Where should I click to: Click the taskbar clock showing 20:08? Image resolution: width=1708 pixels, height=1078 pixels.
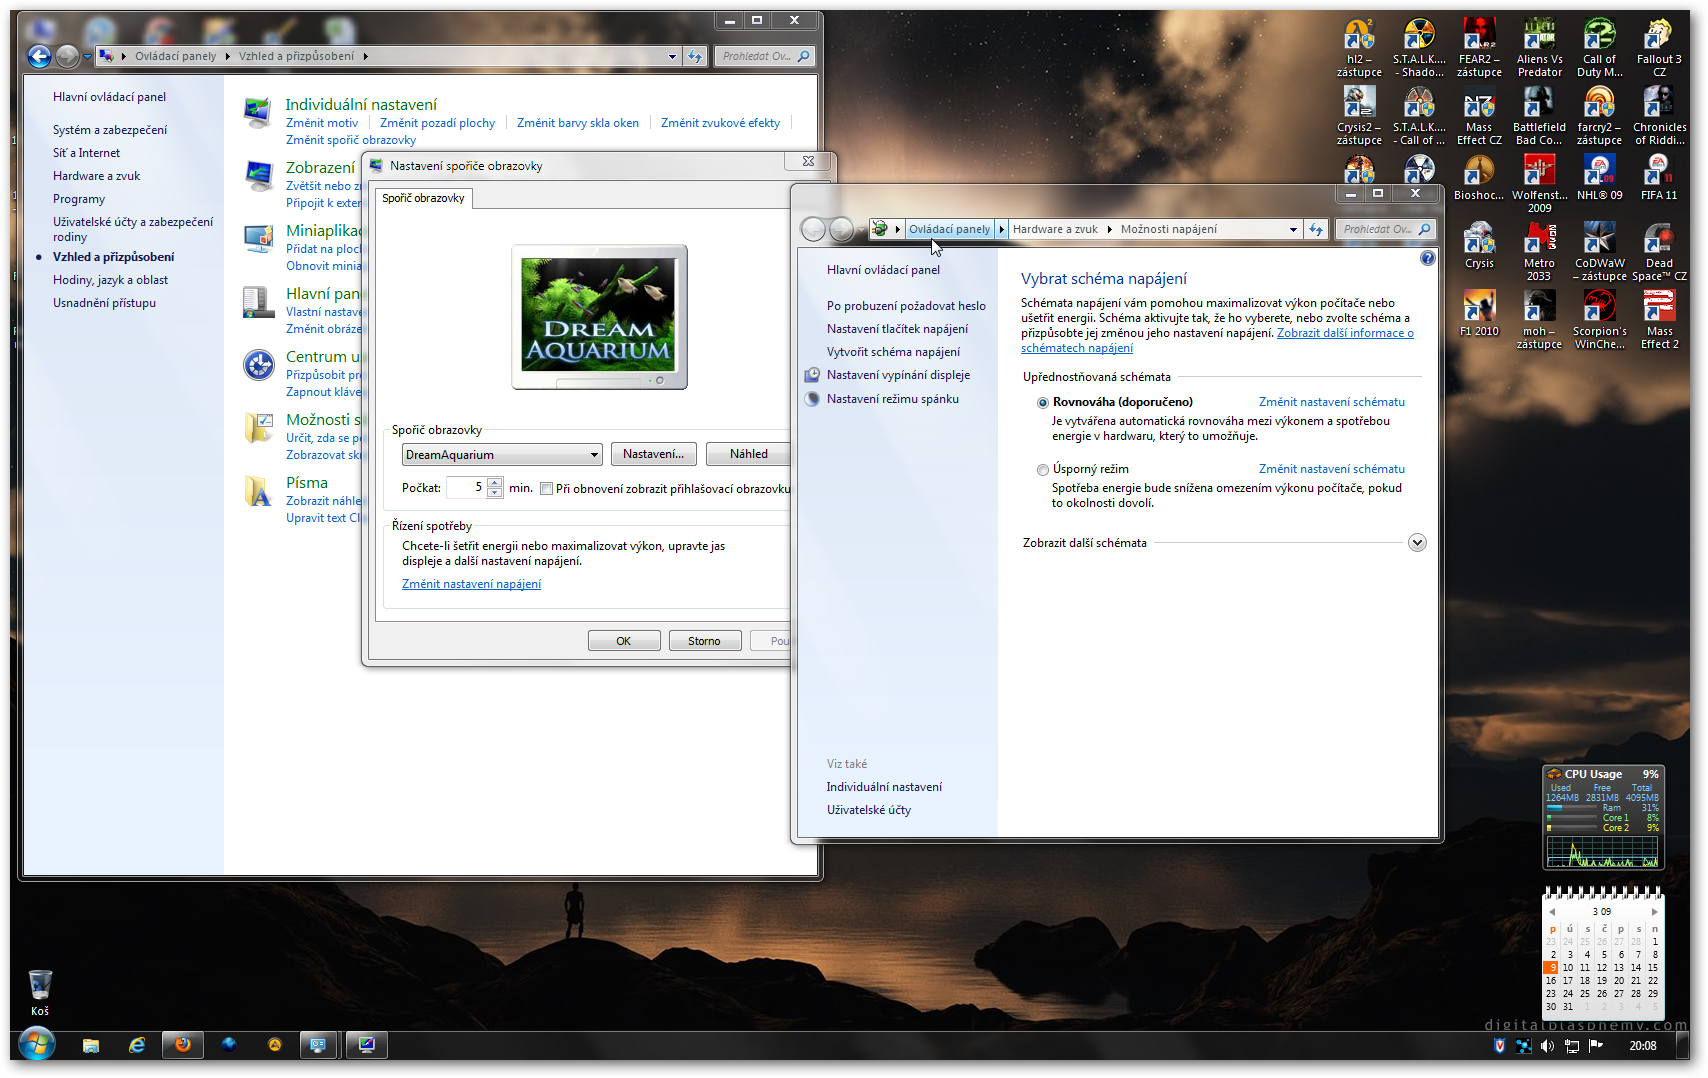pyautogui.click(x=1642, y=1046)
